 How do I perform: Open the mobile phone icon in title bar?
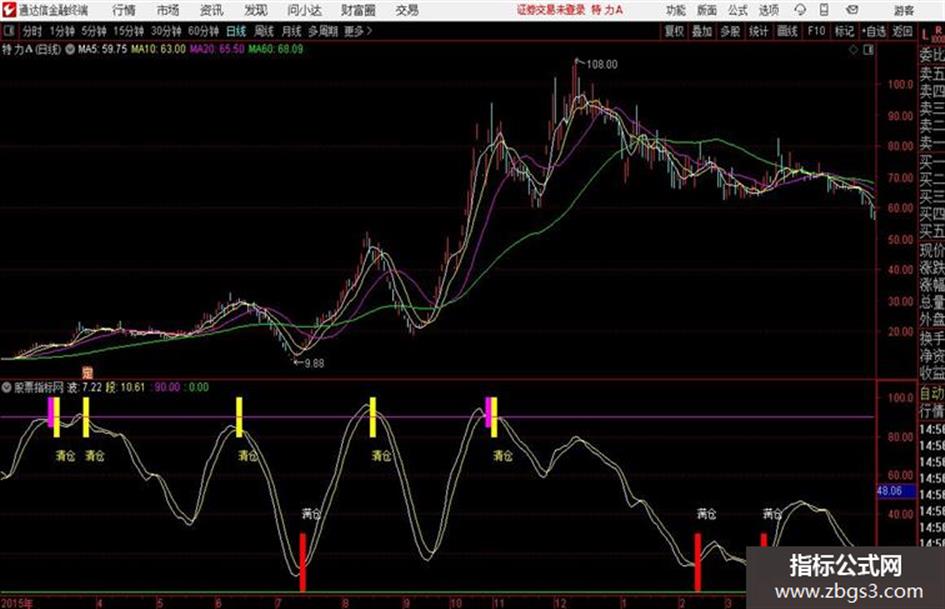pyautogui.click(x=824, y=10)
